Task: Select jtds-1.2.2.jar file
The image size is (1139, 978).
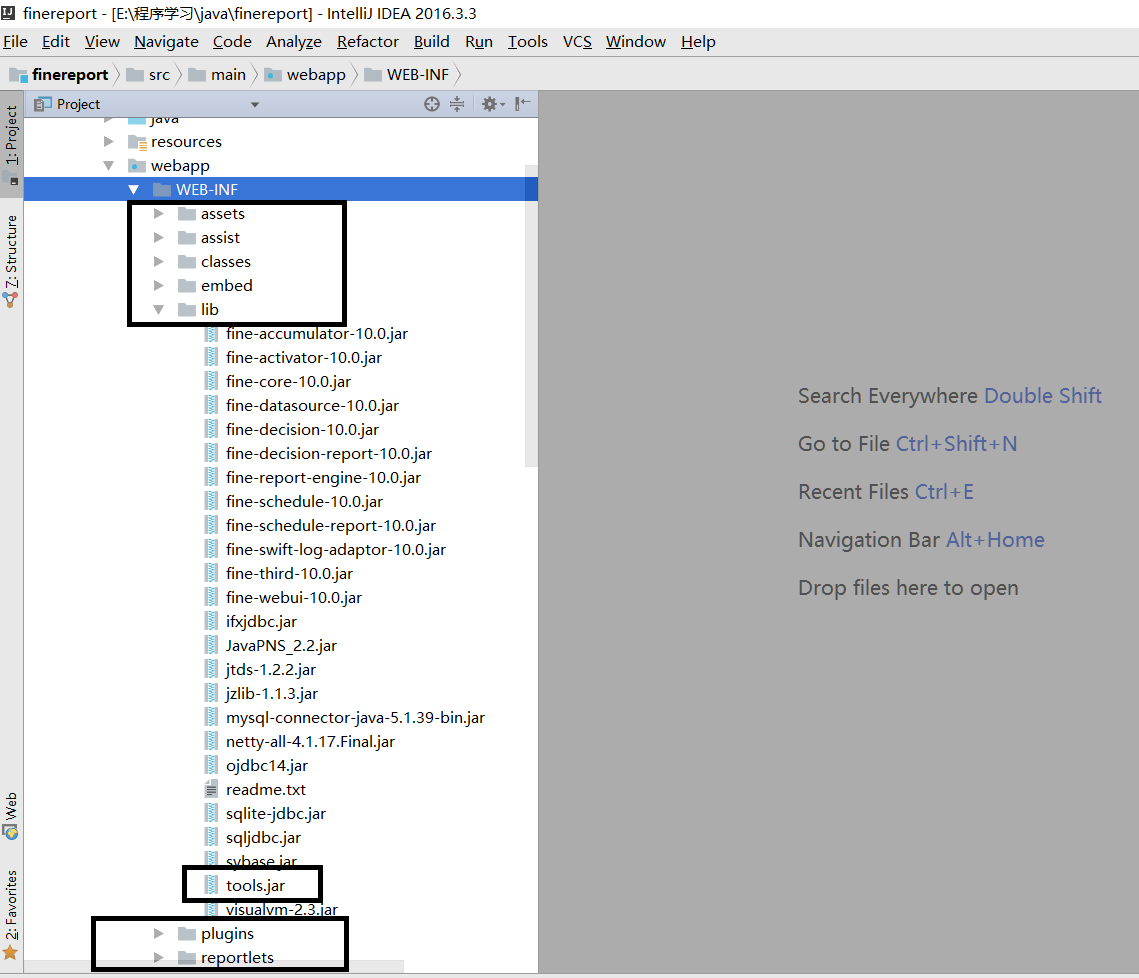Action: point(270,669)
